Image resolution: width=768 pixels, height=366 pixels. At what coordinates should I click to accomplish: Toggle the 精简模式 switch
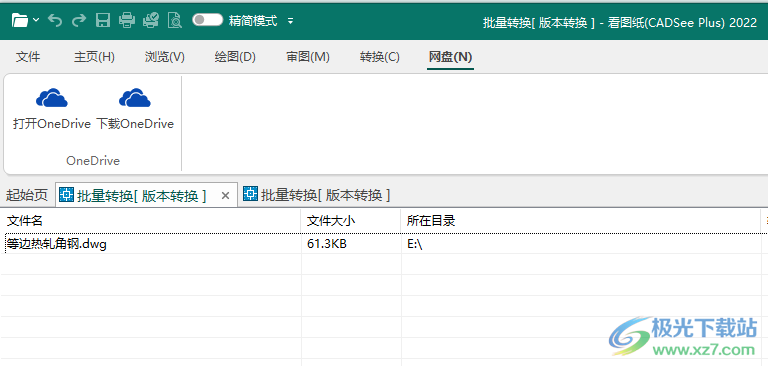click(x=208, y=20)
